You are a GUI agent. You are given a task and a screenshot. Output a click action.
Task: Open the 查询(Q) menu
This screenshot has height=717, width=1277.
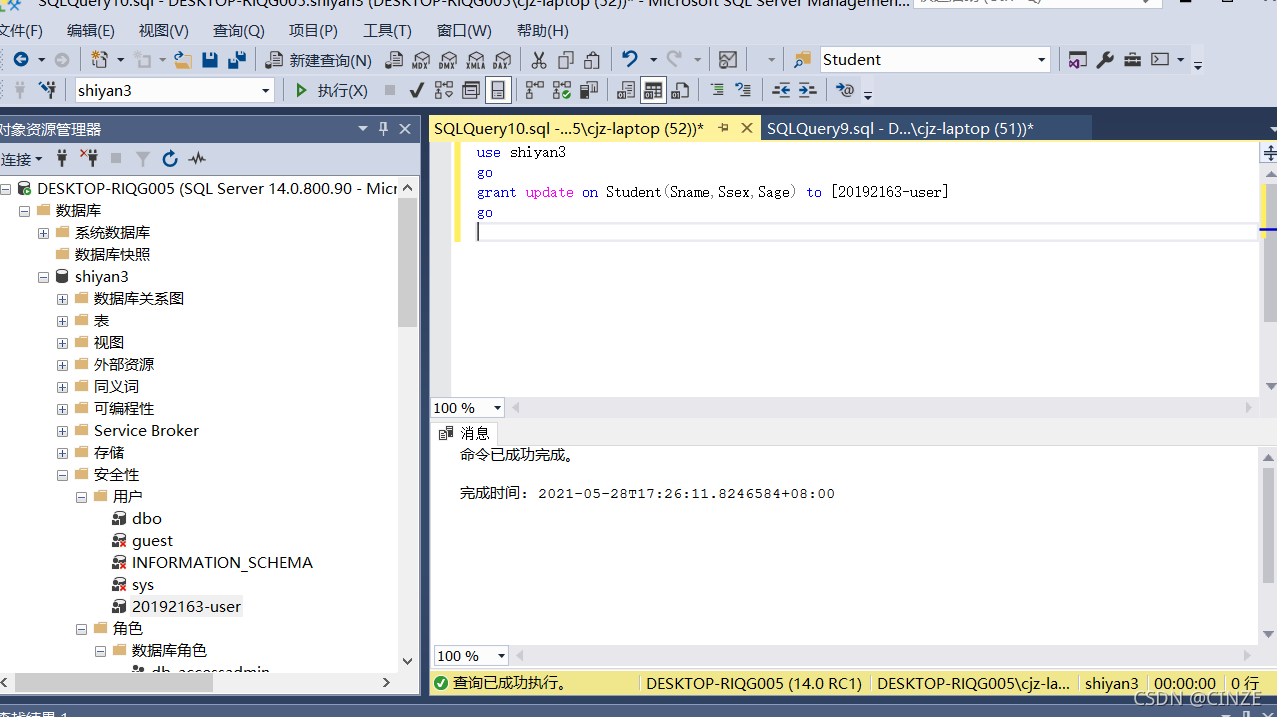[x=239, y=31]
